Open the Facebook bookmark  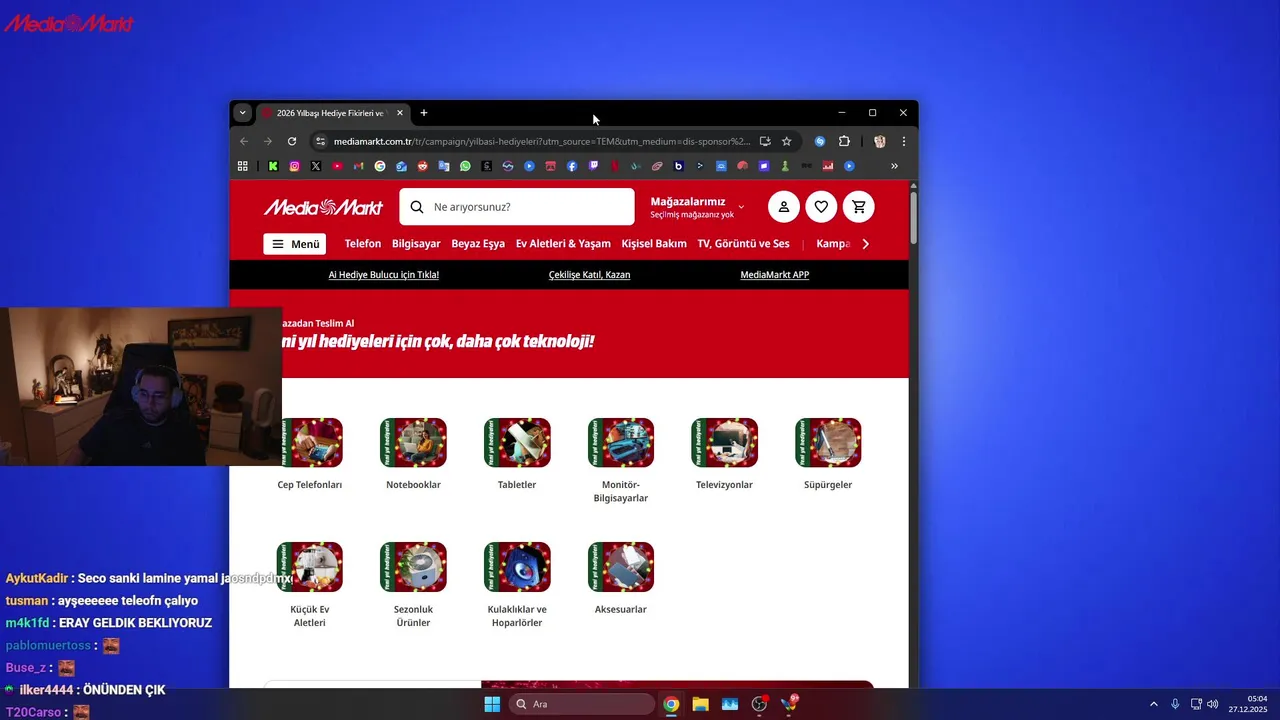point(572,166)
